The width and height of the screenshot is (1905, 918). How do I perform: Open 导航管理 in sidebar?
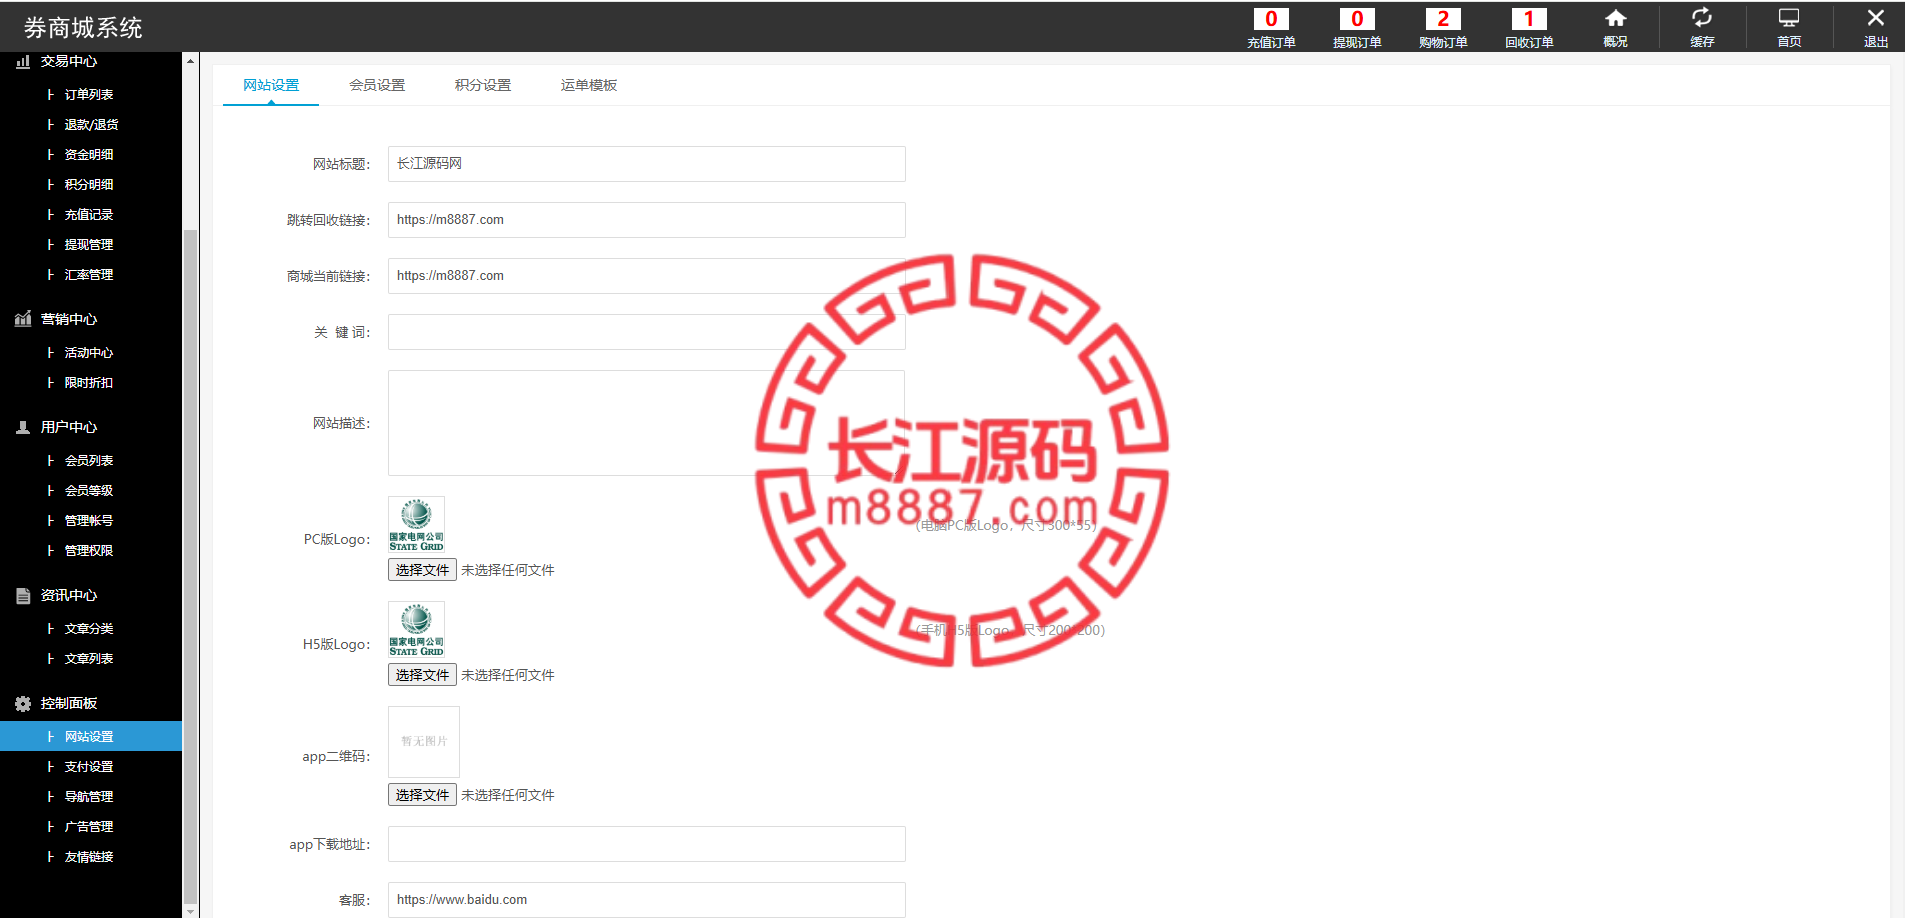[90, 796]
